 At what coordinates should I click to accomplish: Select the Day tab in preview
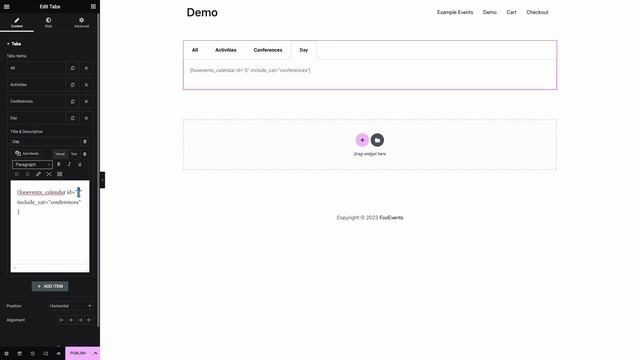(304, 50)
